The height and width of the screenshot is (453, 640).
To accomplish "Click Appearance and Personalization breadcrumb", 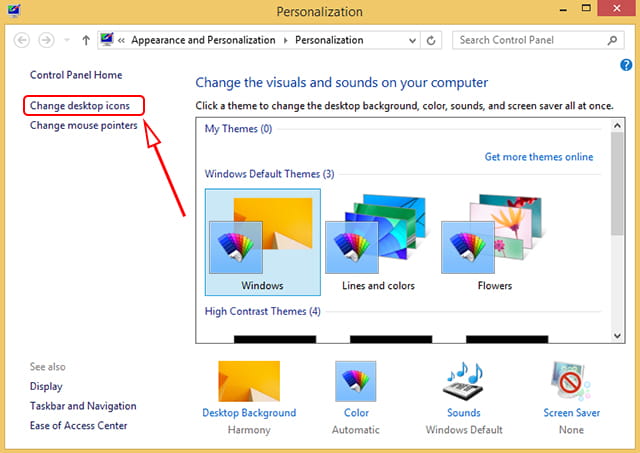I will coord(203,40).
